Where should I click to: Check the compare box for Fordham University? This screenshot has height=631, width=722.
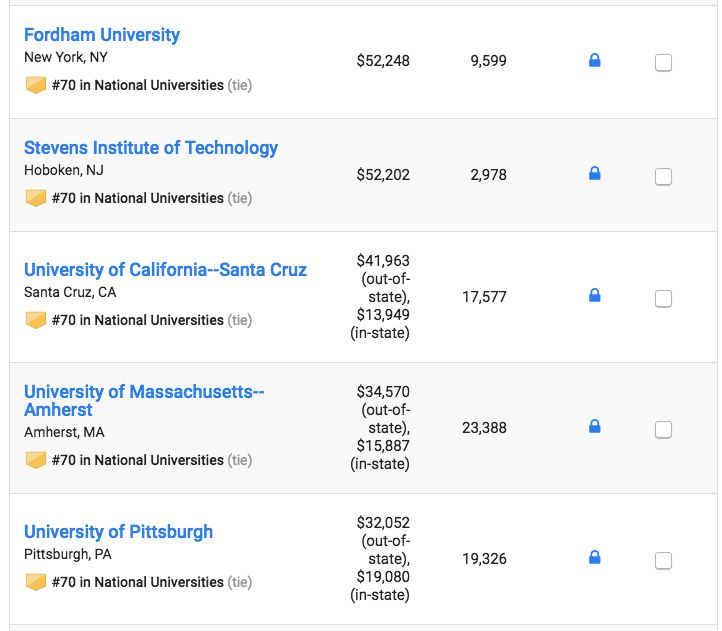tap(663, 63)
